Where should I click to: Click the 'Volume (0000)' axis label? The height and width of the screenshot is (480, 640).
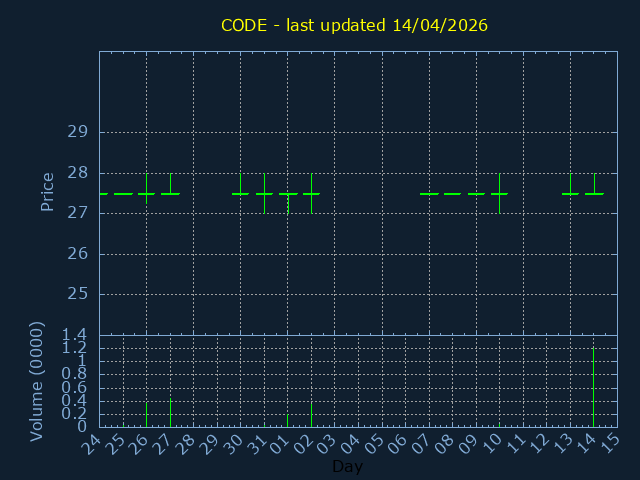coord(37,381)
